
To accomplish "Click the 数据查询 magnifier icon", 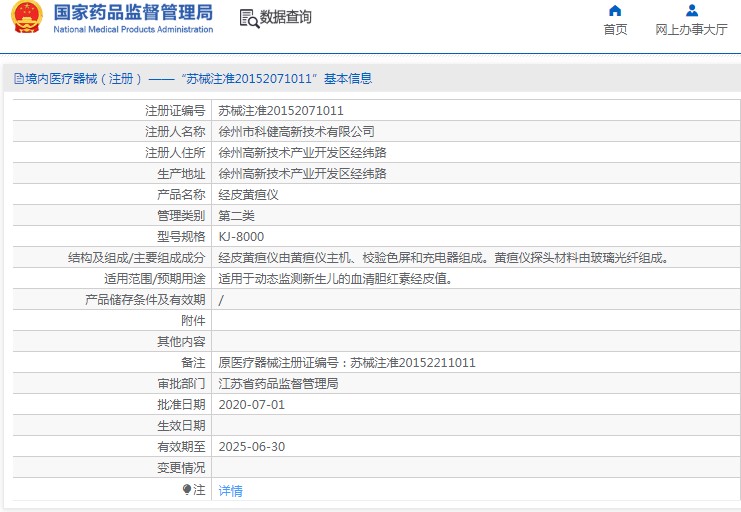I will (248, 18).
